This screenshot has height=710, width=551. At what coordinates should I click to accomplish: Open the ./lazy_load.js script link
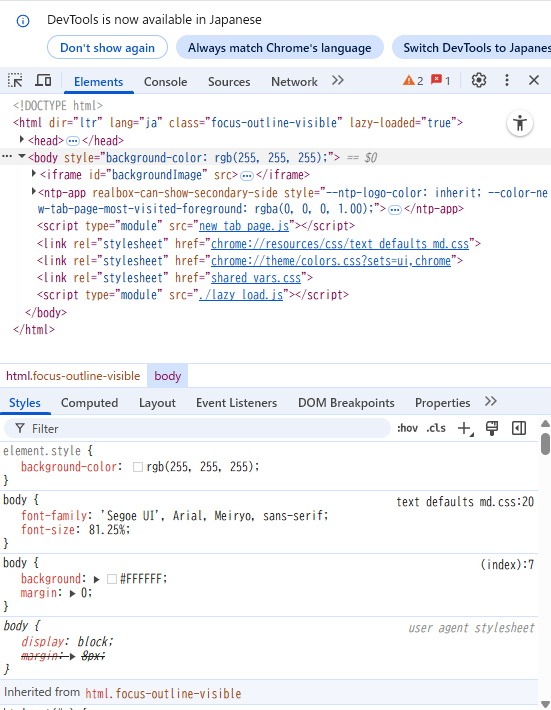[241, 295]
